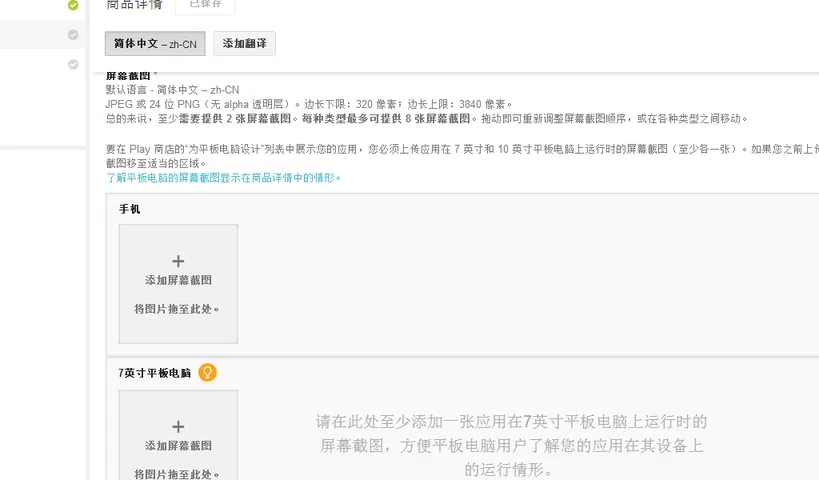This screenshot has width=819, height=480.
Task: Select the 简体中文 – zh-CN language tab
Action: point(155,44)
